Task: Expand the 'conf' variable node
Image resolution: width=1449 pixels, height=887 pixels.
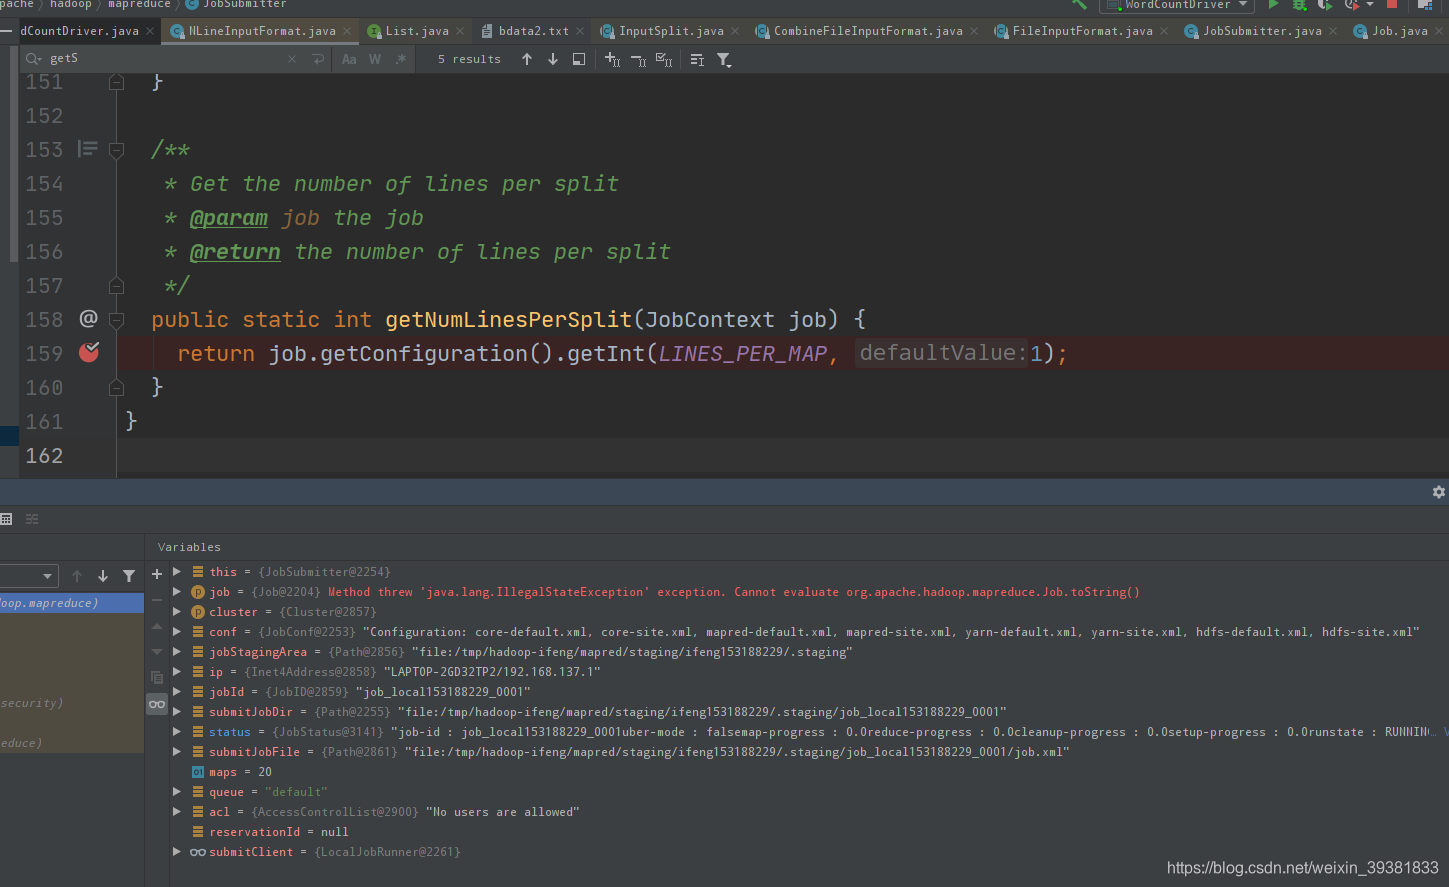Action: point(177,632)
